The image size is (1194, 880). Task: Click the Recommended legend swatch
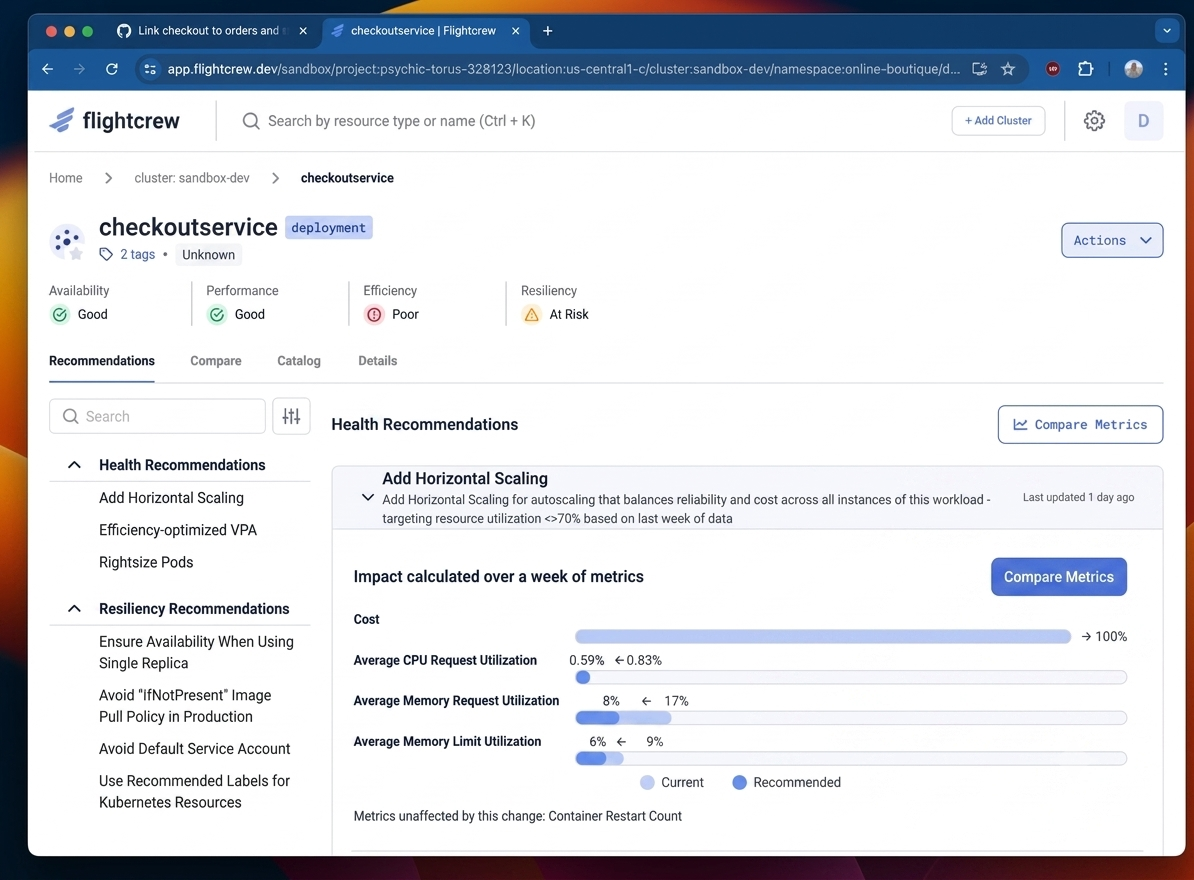739,783
